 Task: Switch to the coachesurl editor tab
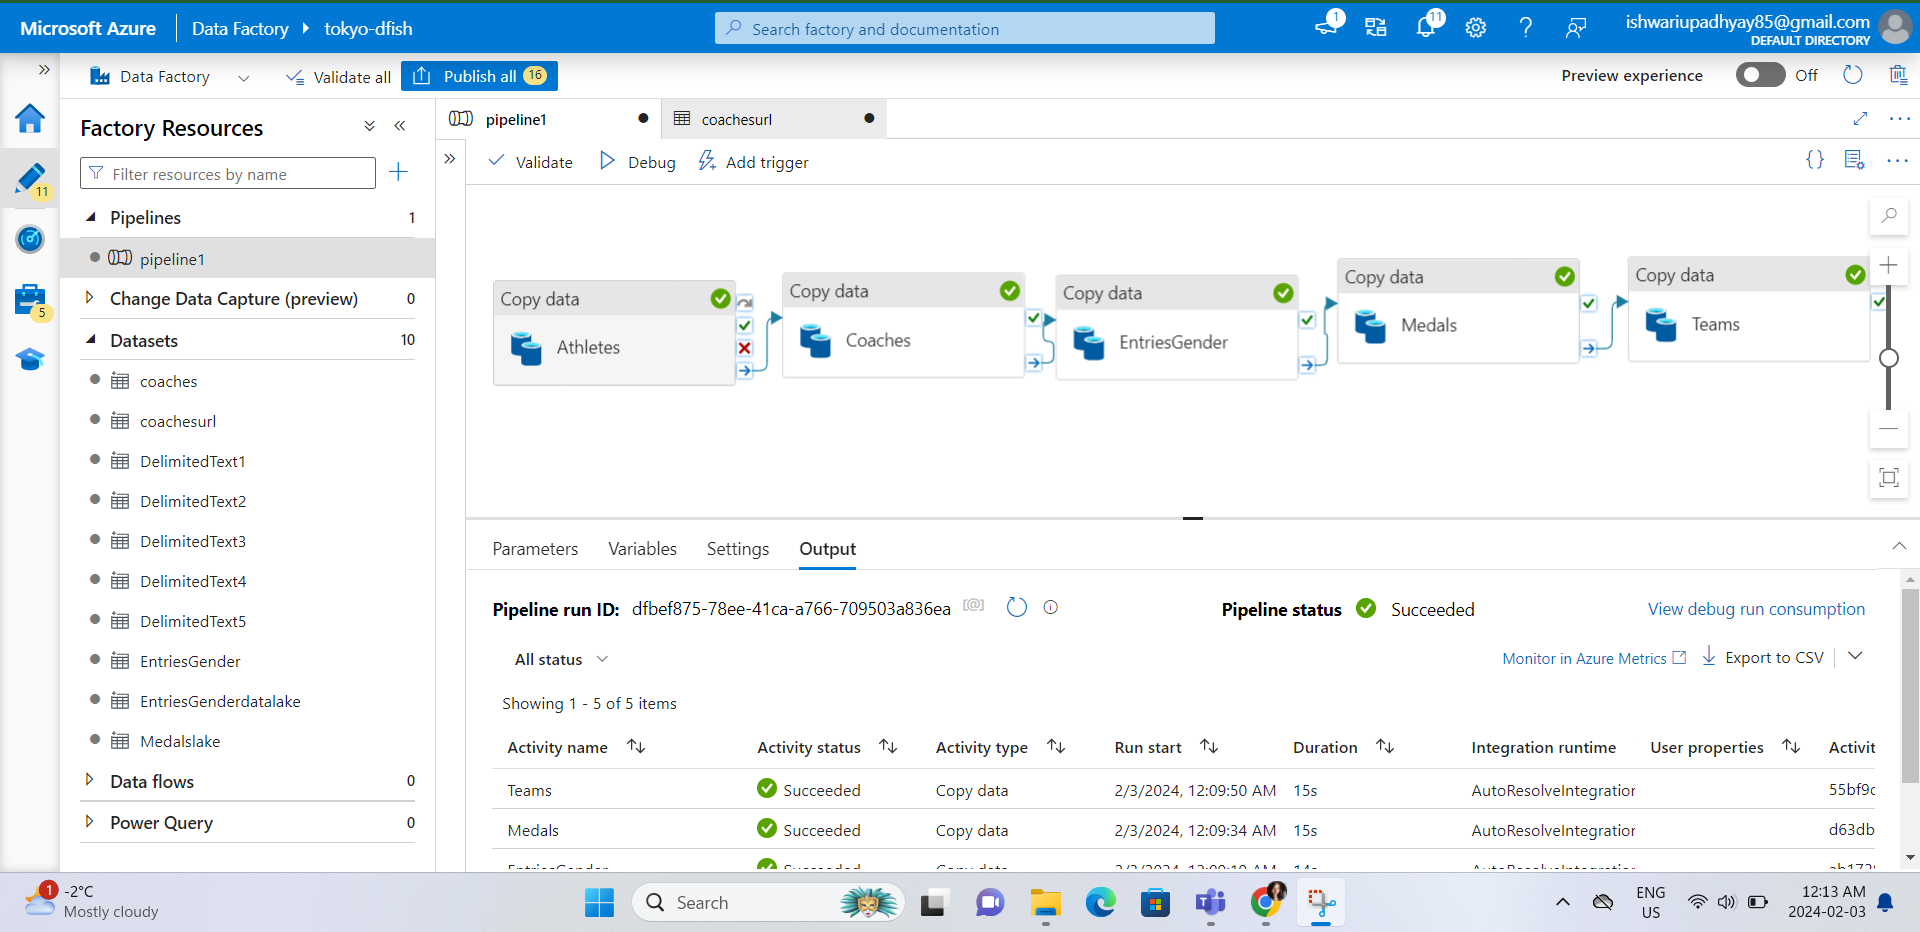point(774,119)
